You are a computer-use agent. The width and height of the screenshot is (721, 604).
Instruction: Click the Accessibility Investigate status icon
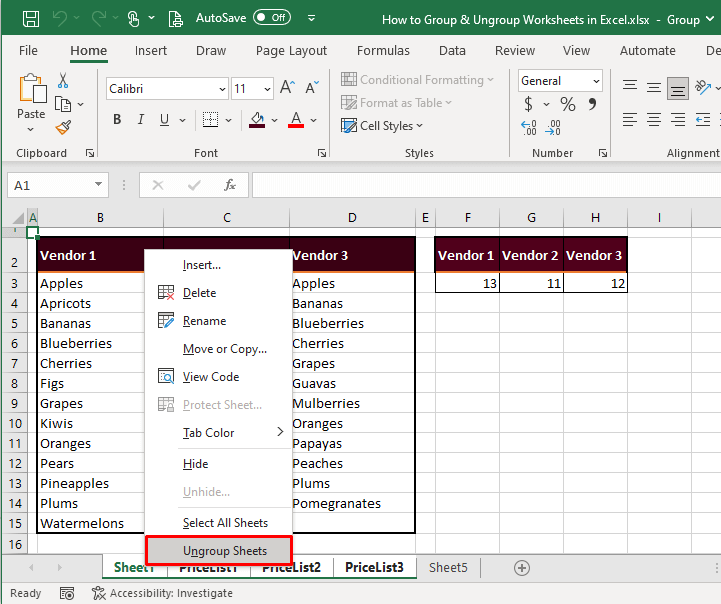[98, 593]
